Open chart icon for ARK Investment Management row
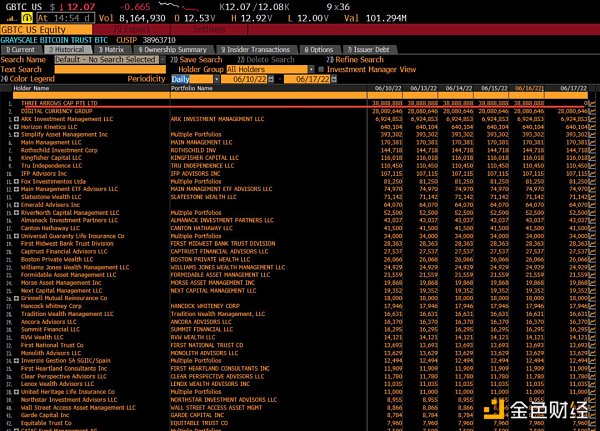This screenshot has height=431, width=600. [592, 119]
